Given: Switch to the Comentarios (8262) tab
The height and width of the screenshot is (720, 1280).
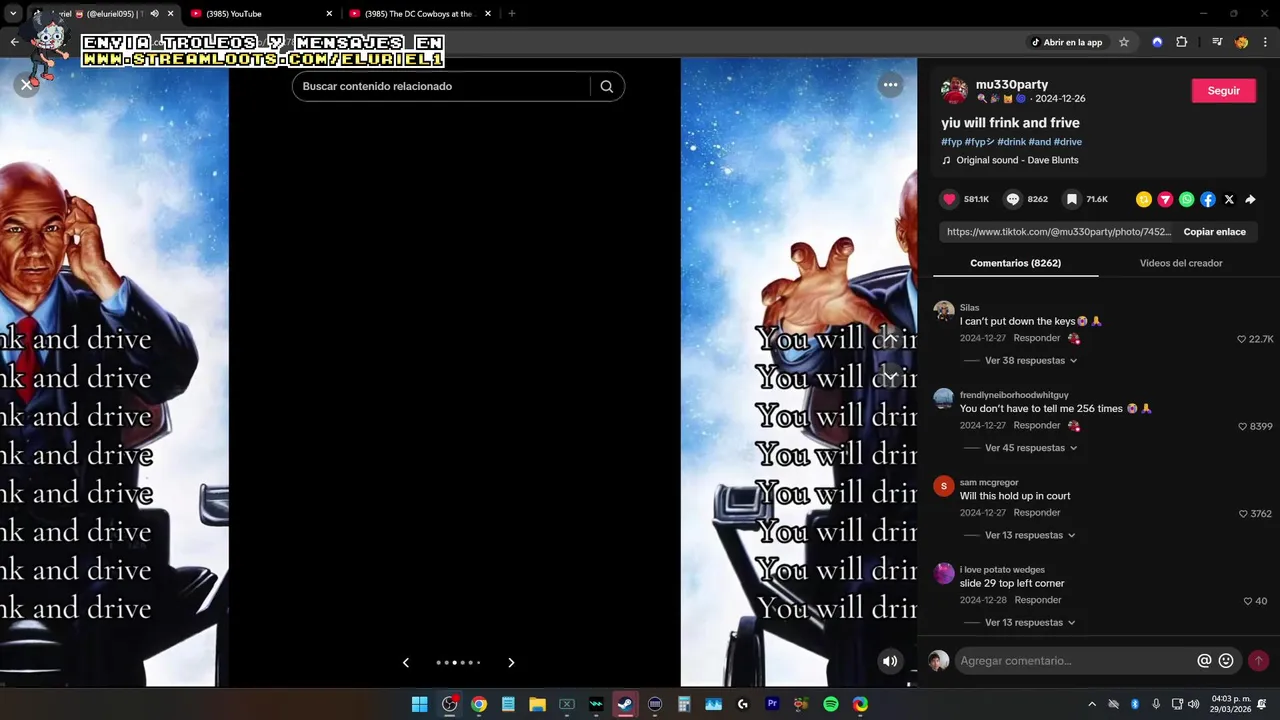Looking at the screenshot, I should (1015, 263).
